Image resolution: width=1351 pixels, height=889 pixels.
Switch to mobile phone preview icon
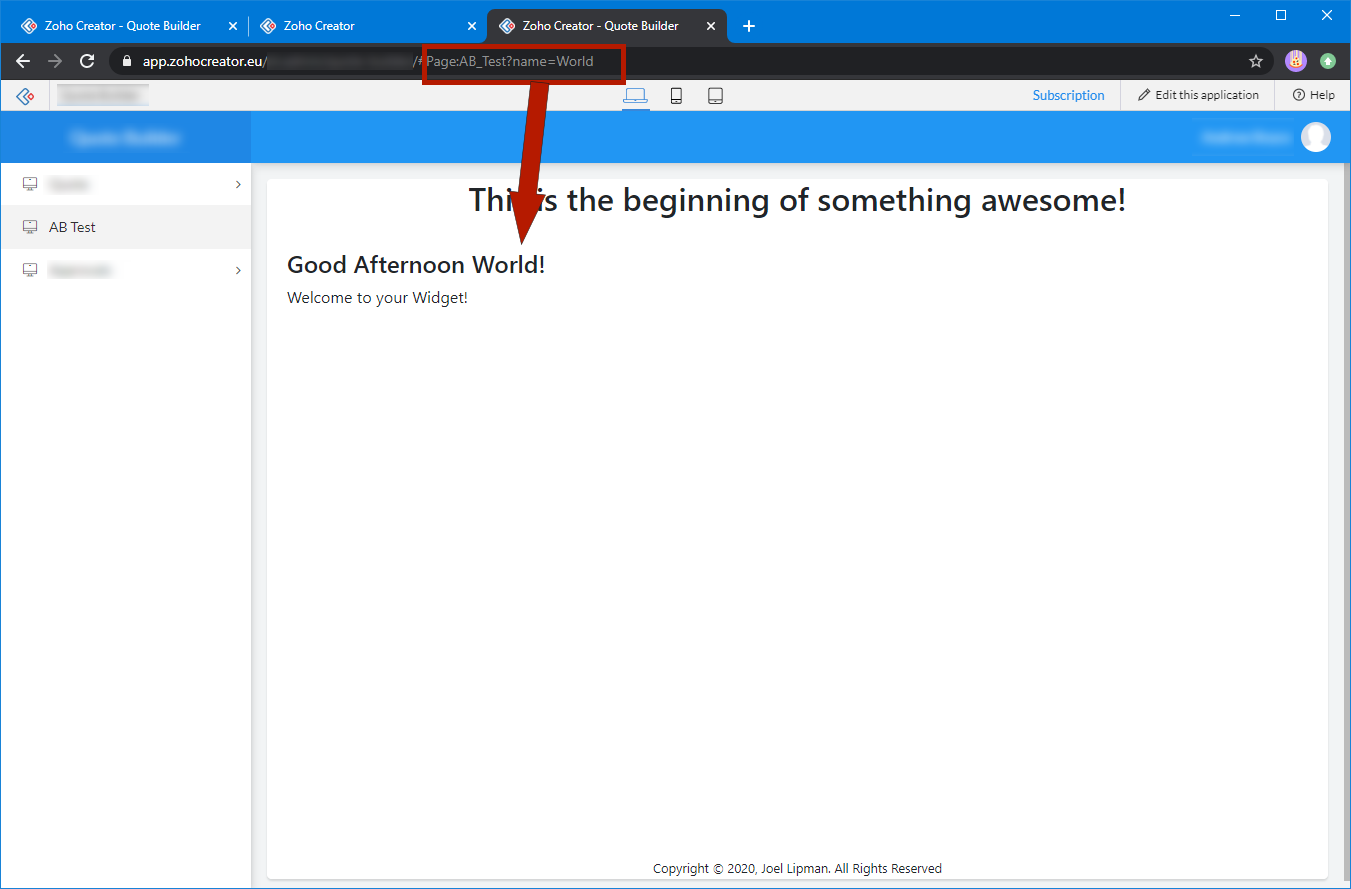tap(676, 96)
